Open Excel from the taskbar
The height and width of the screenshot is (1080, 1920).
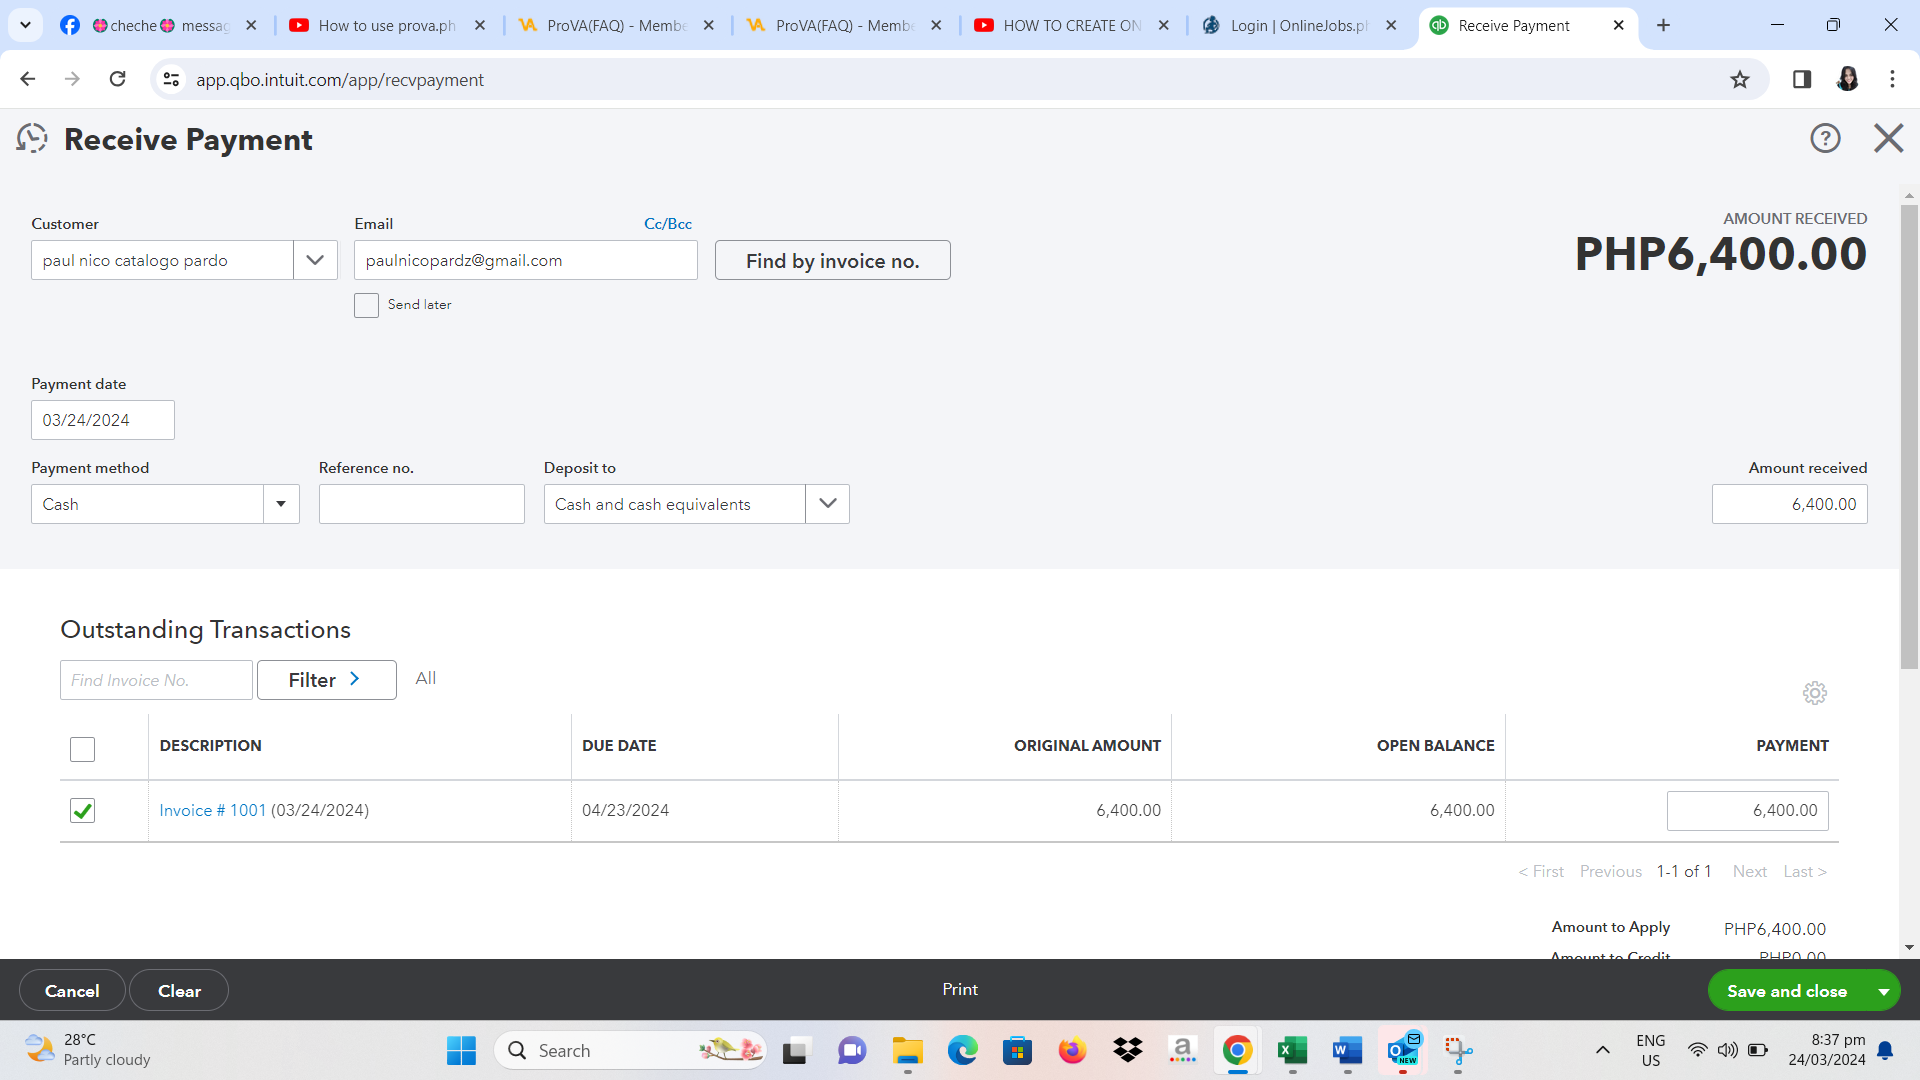(x=1292, y=1050)
